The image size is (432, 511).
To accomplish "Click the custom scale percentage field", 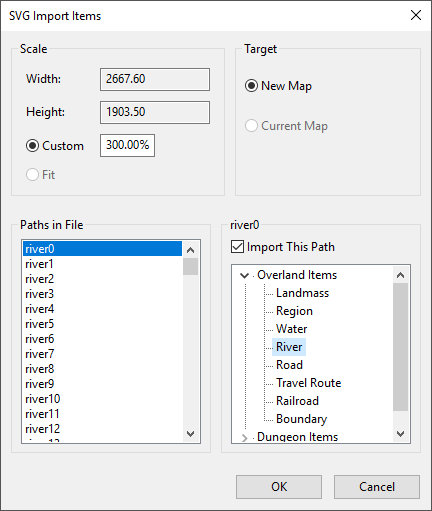I will click(127, 145).
